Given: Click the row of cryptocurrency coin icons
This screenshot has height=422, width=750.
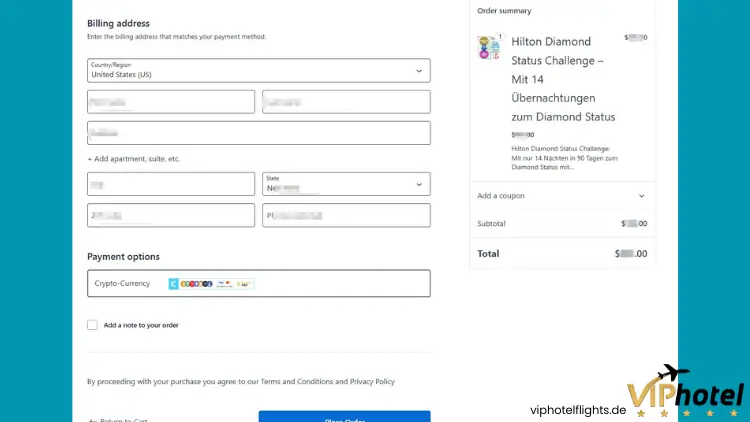Looking at the screenshot, I should [x=196, y=284].
